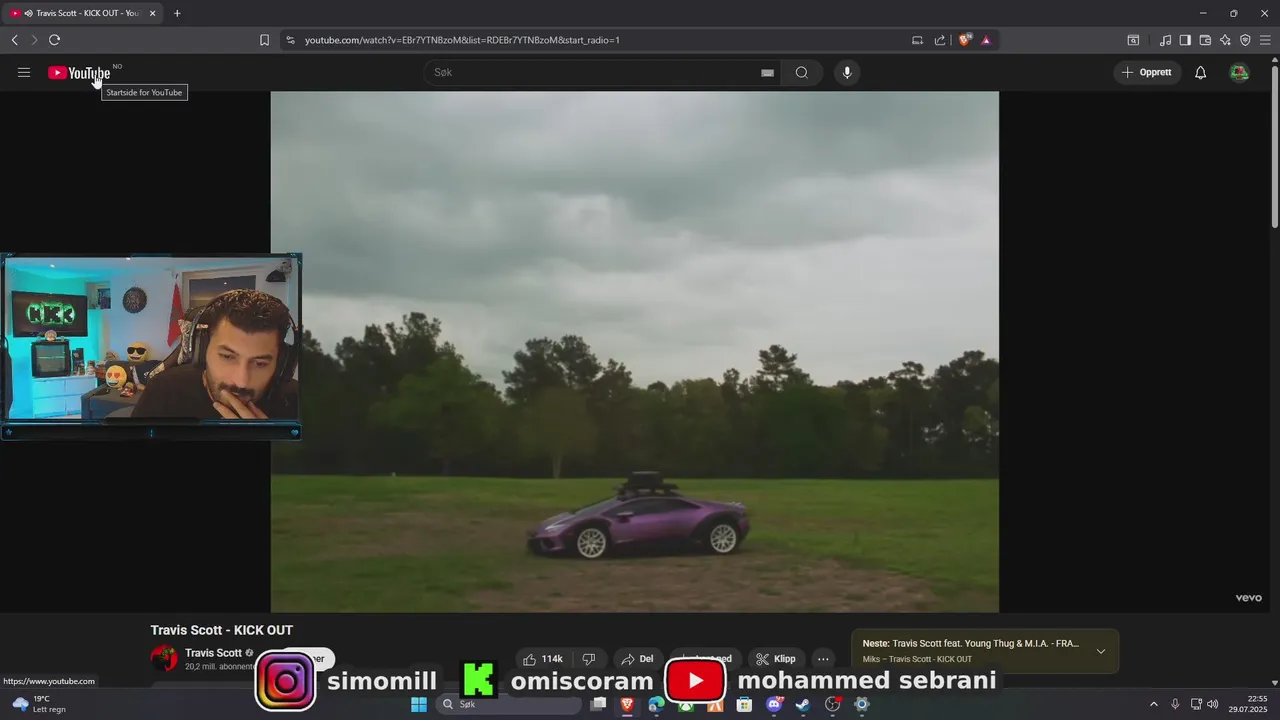Share this page icon in address bar
The width and height of the screenshot is (1280, 720).
click(x=940, y=40)
